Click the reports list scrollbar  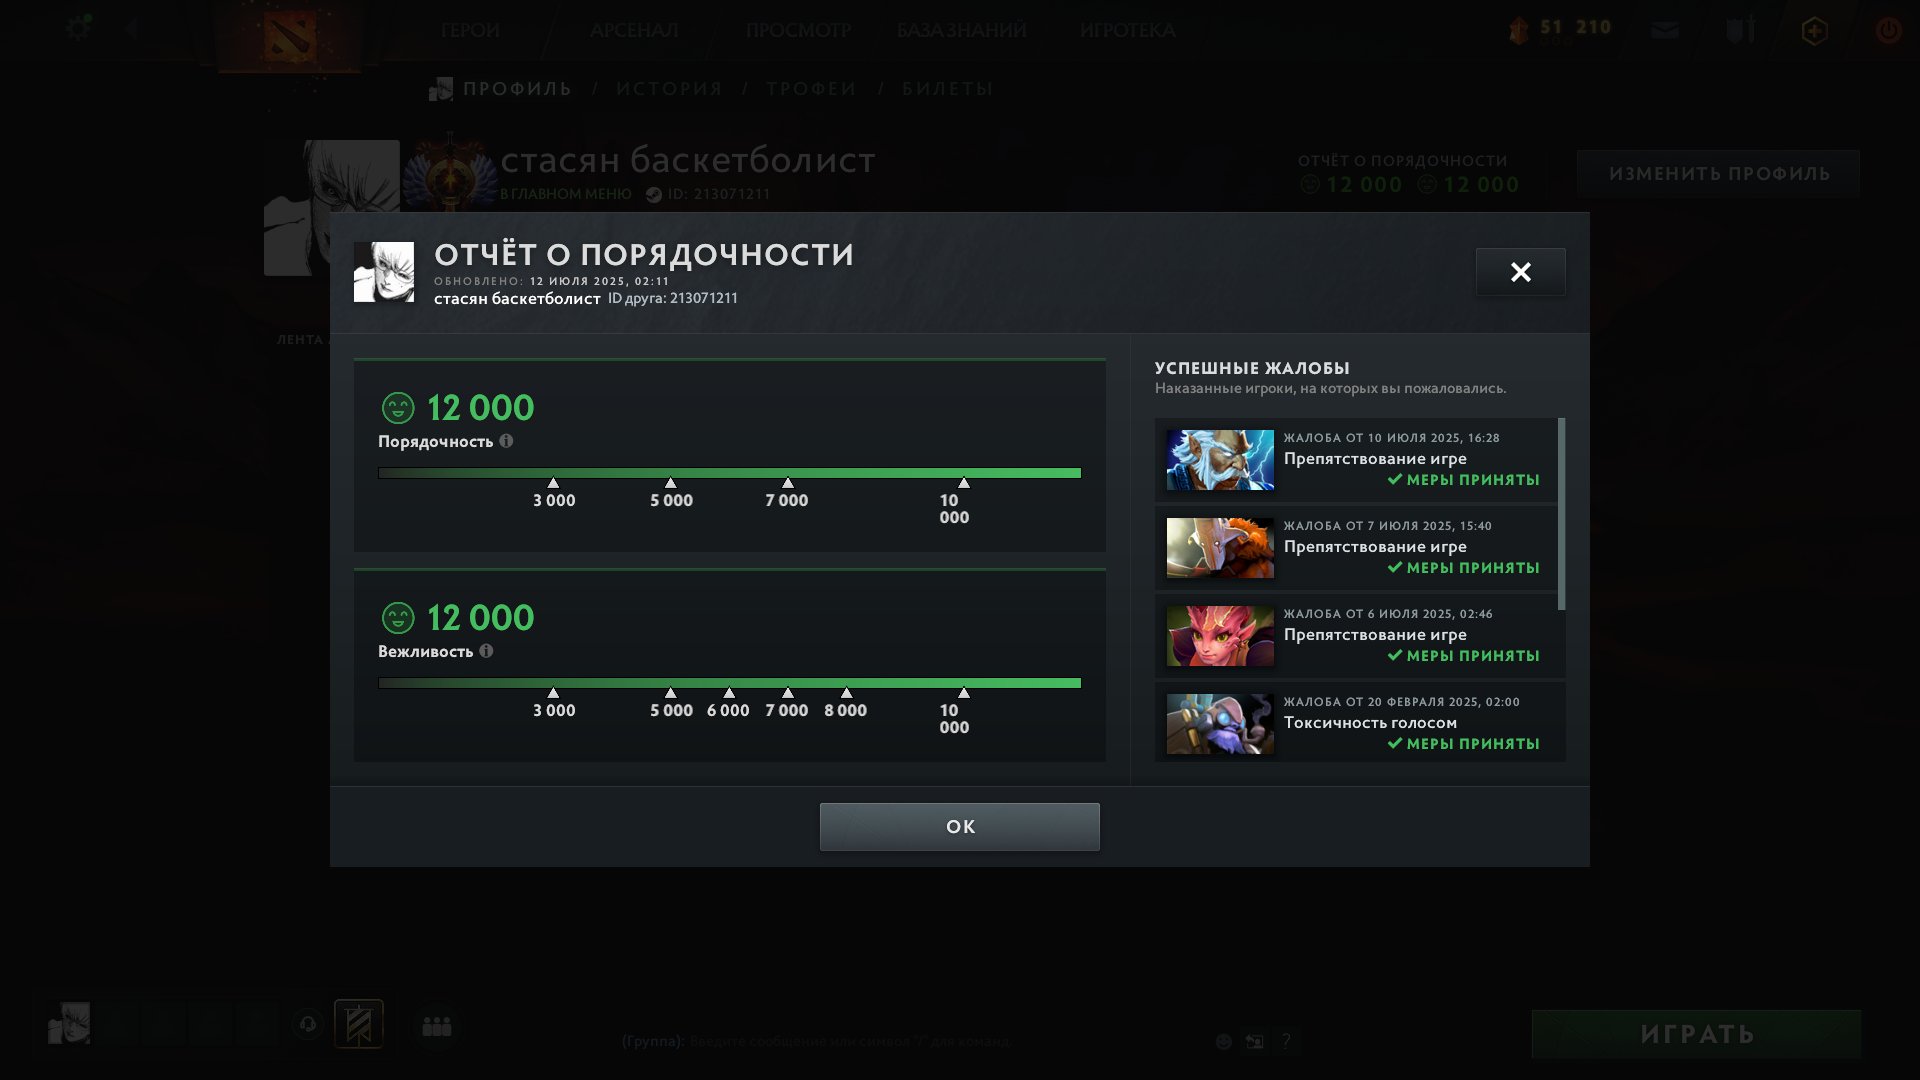[x=1562, y=514]
